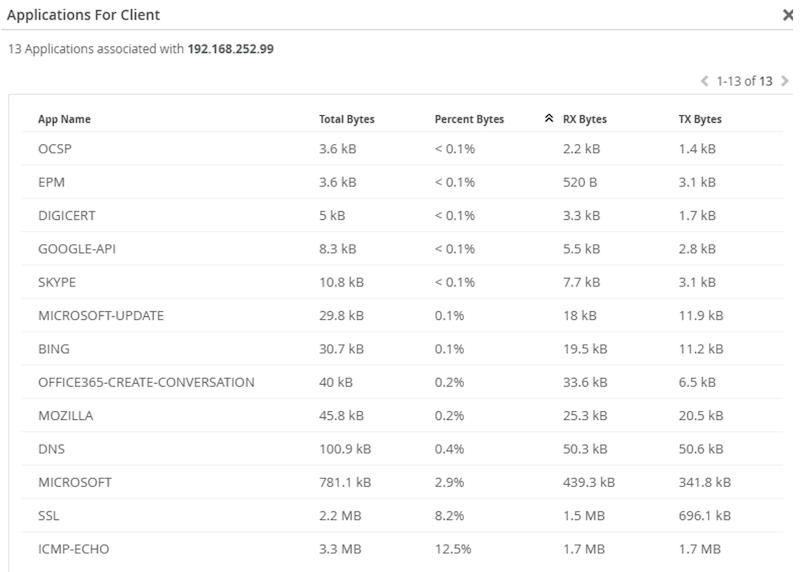The height and width of the screenshot is (572, 800).
Task: Click MICROSOFT RX bytes 439.3 kB
Action: click(589, 482)
